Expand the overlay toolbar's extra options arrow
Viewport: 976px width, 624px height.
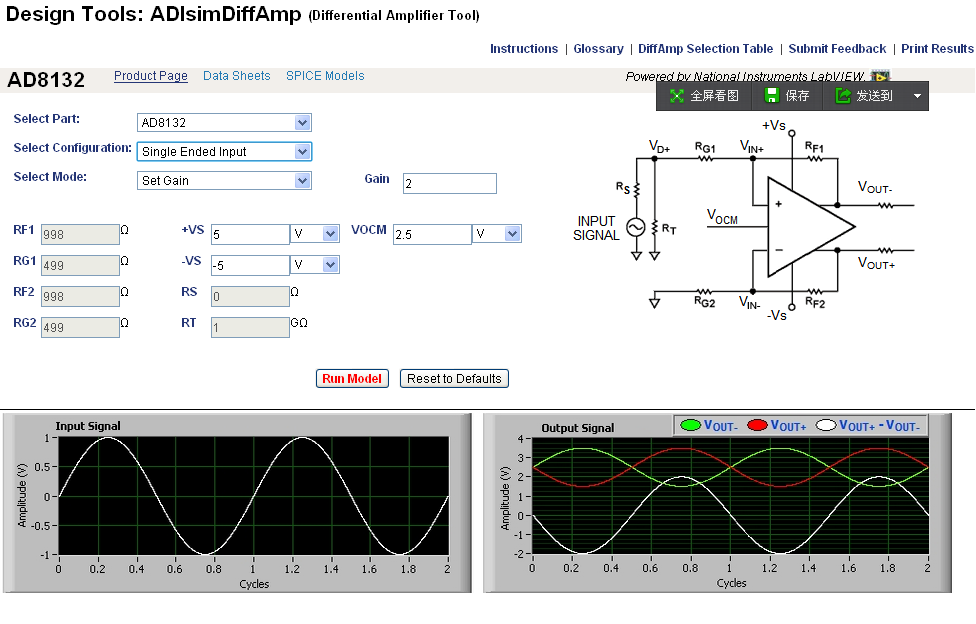tap(917, 96)
